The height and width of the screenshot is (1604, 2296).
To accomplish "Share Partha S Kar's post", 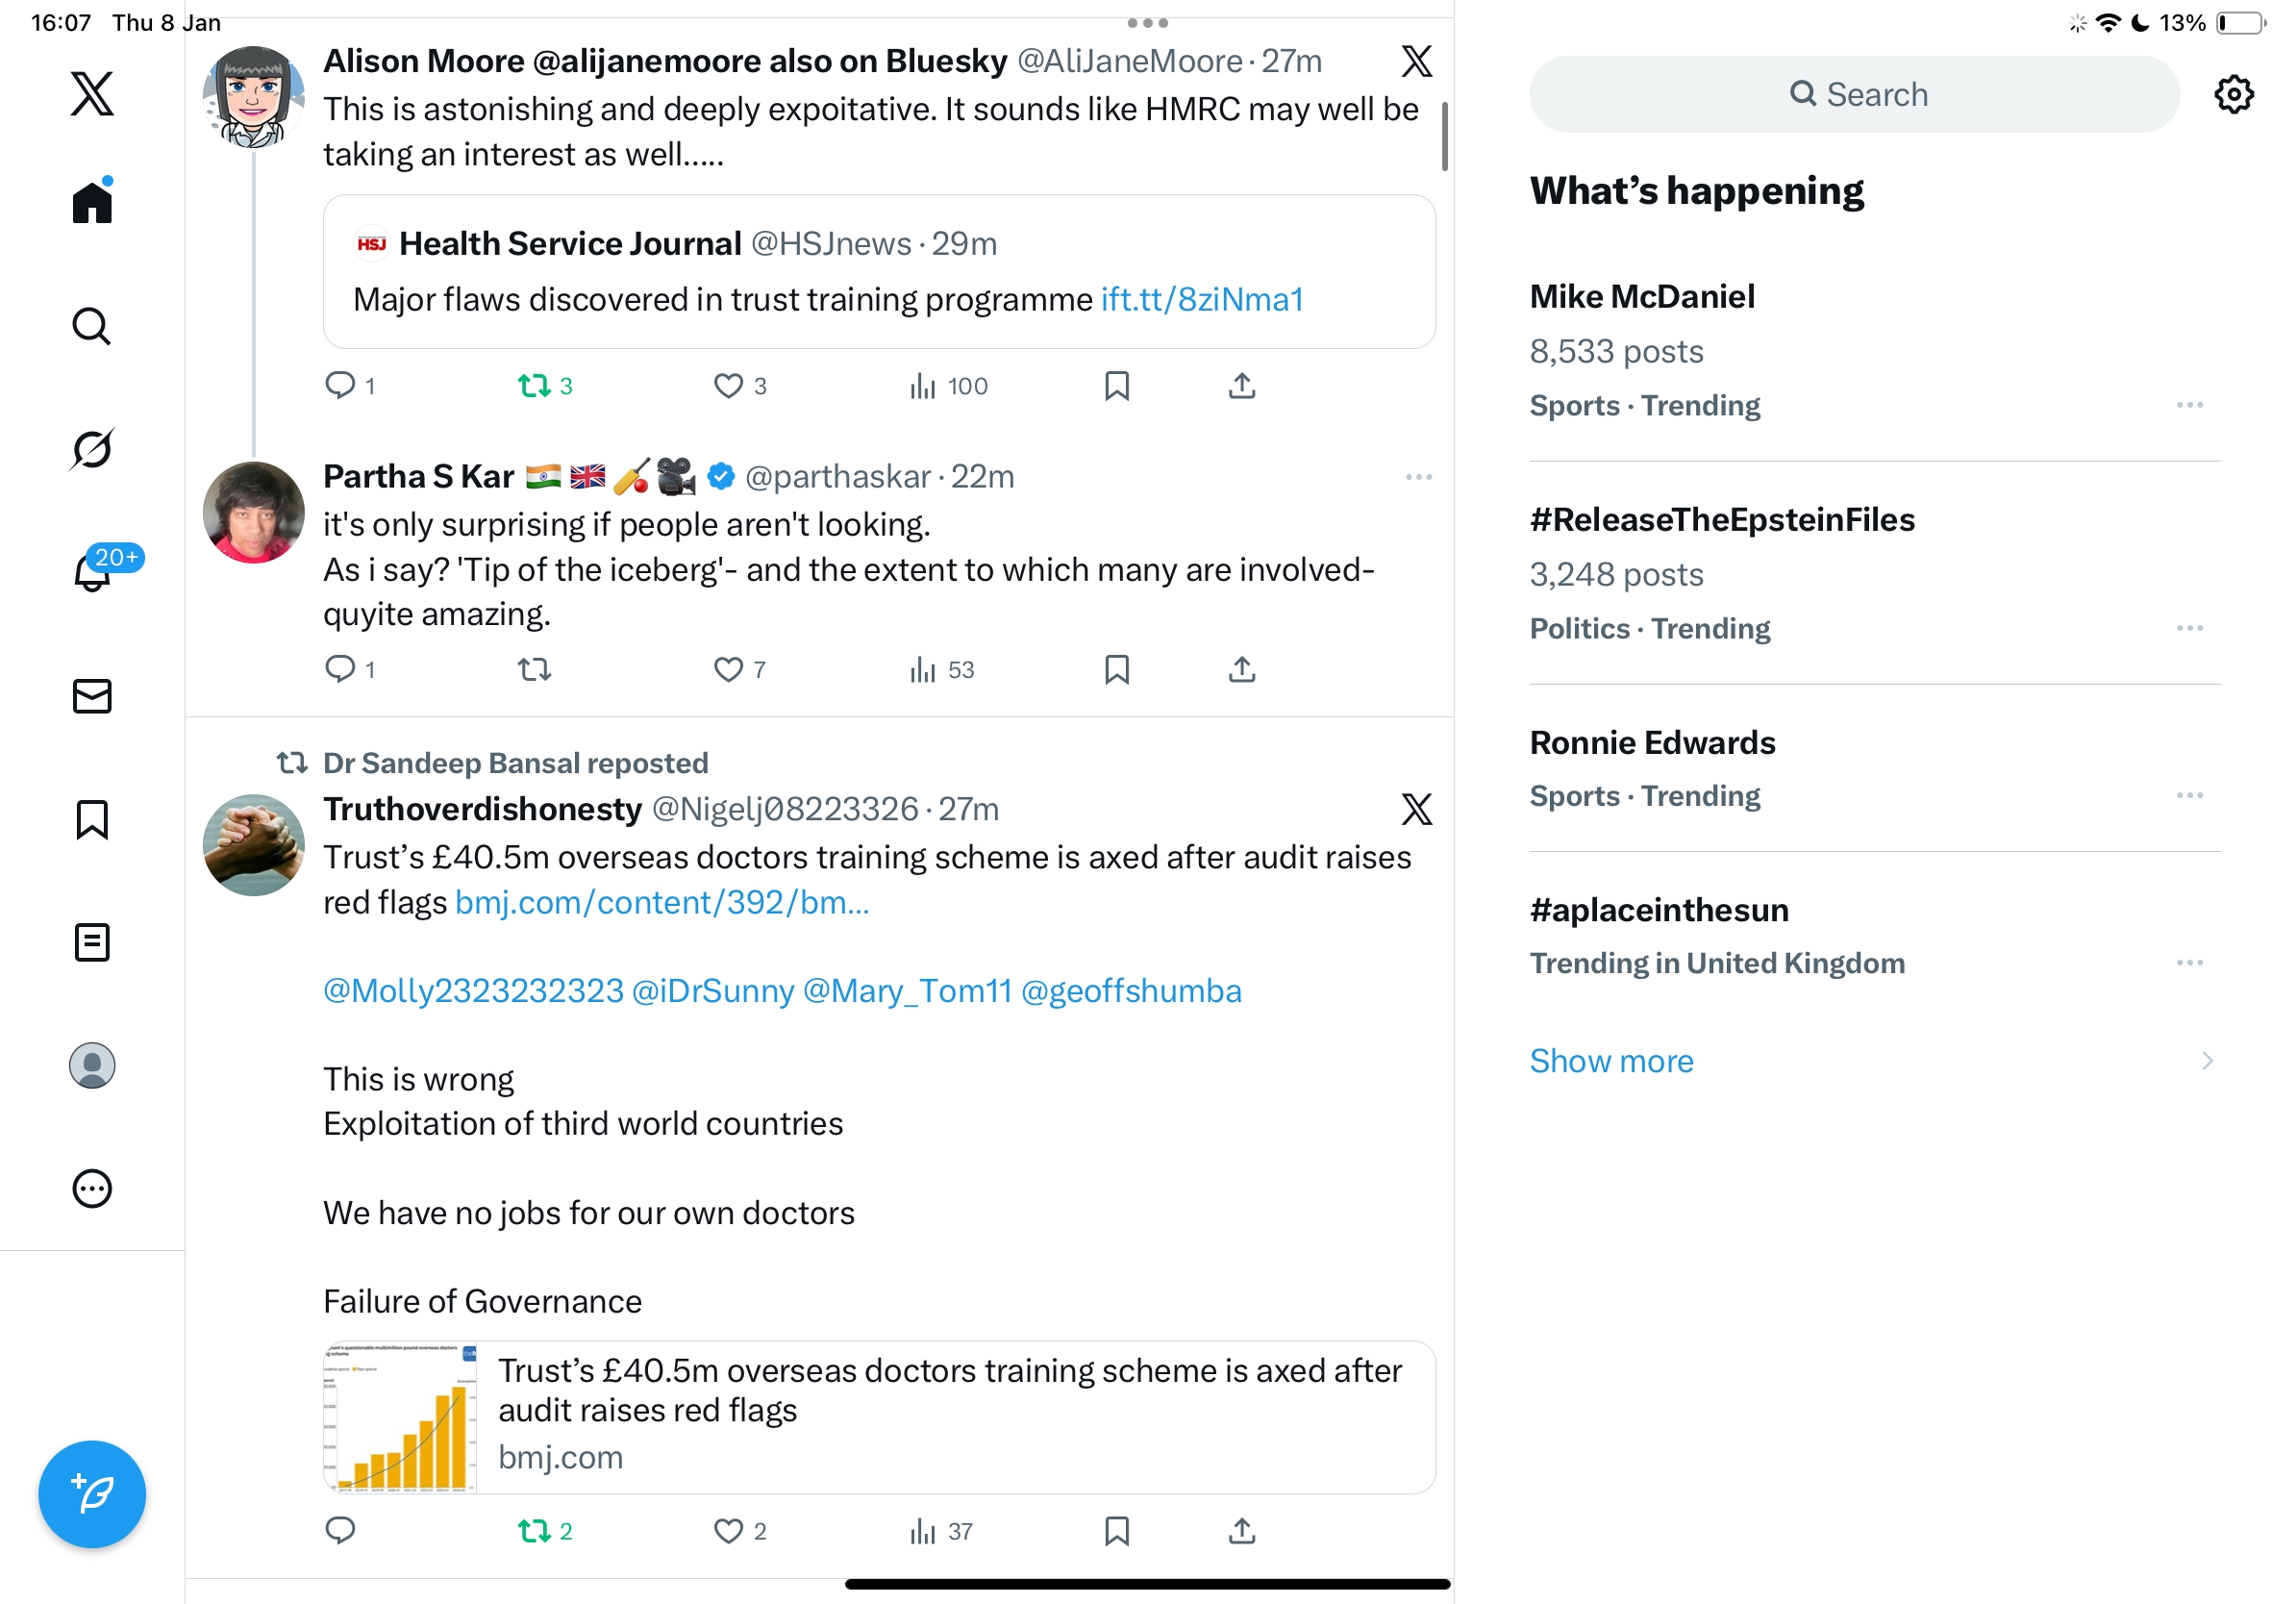I will (1241, 669).
